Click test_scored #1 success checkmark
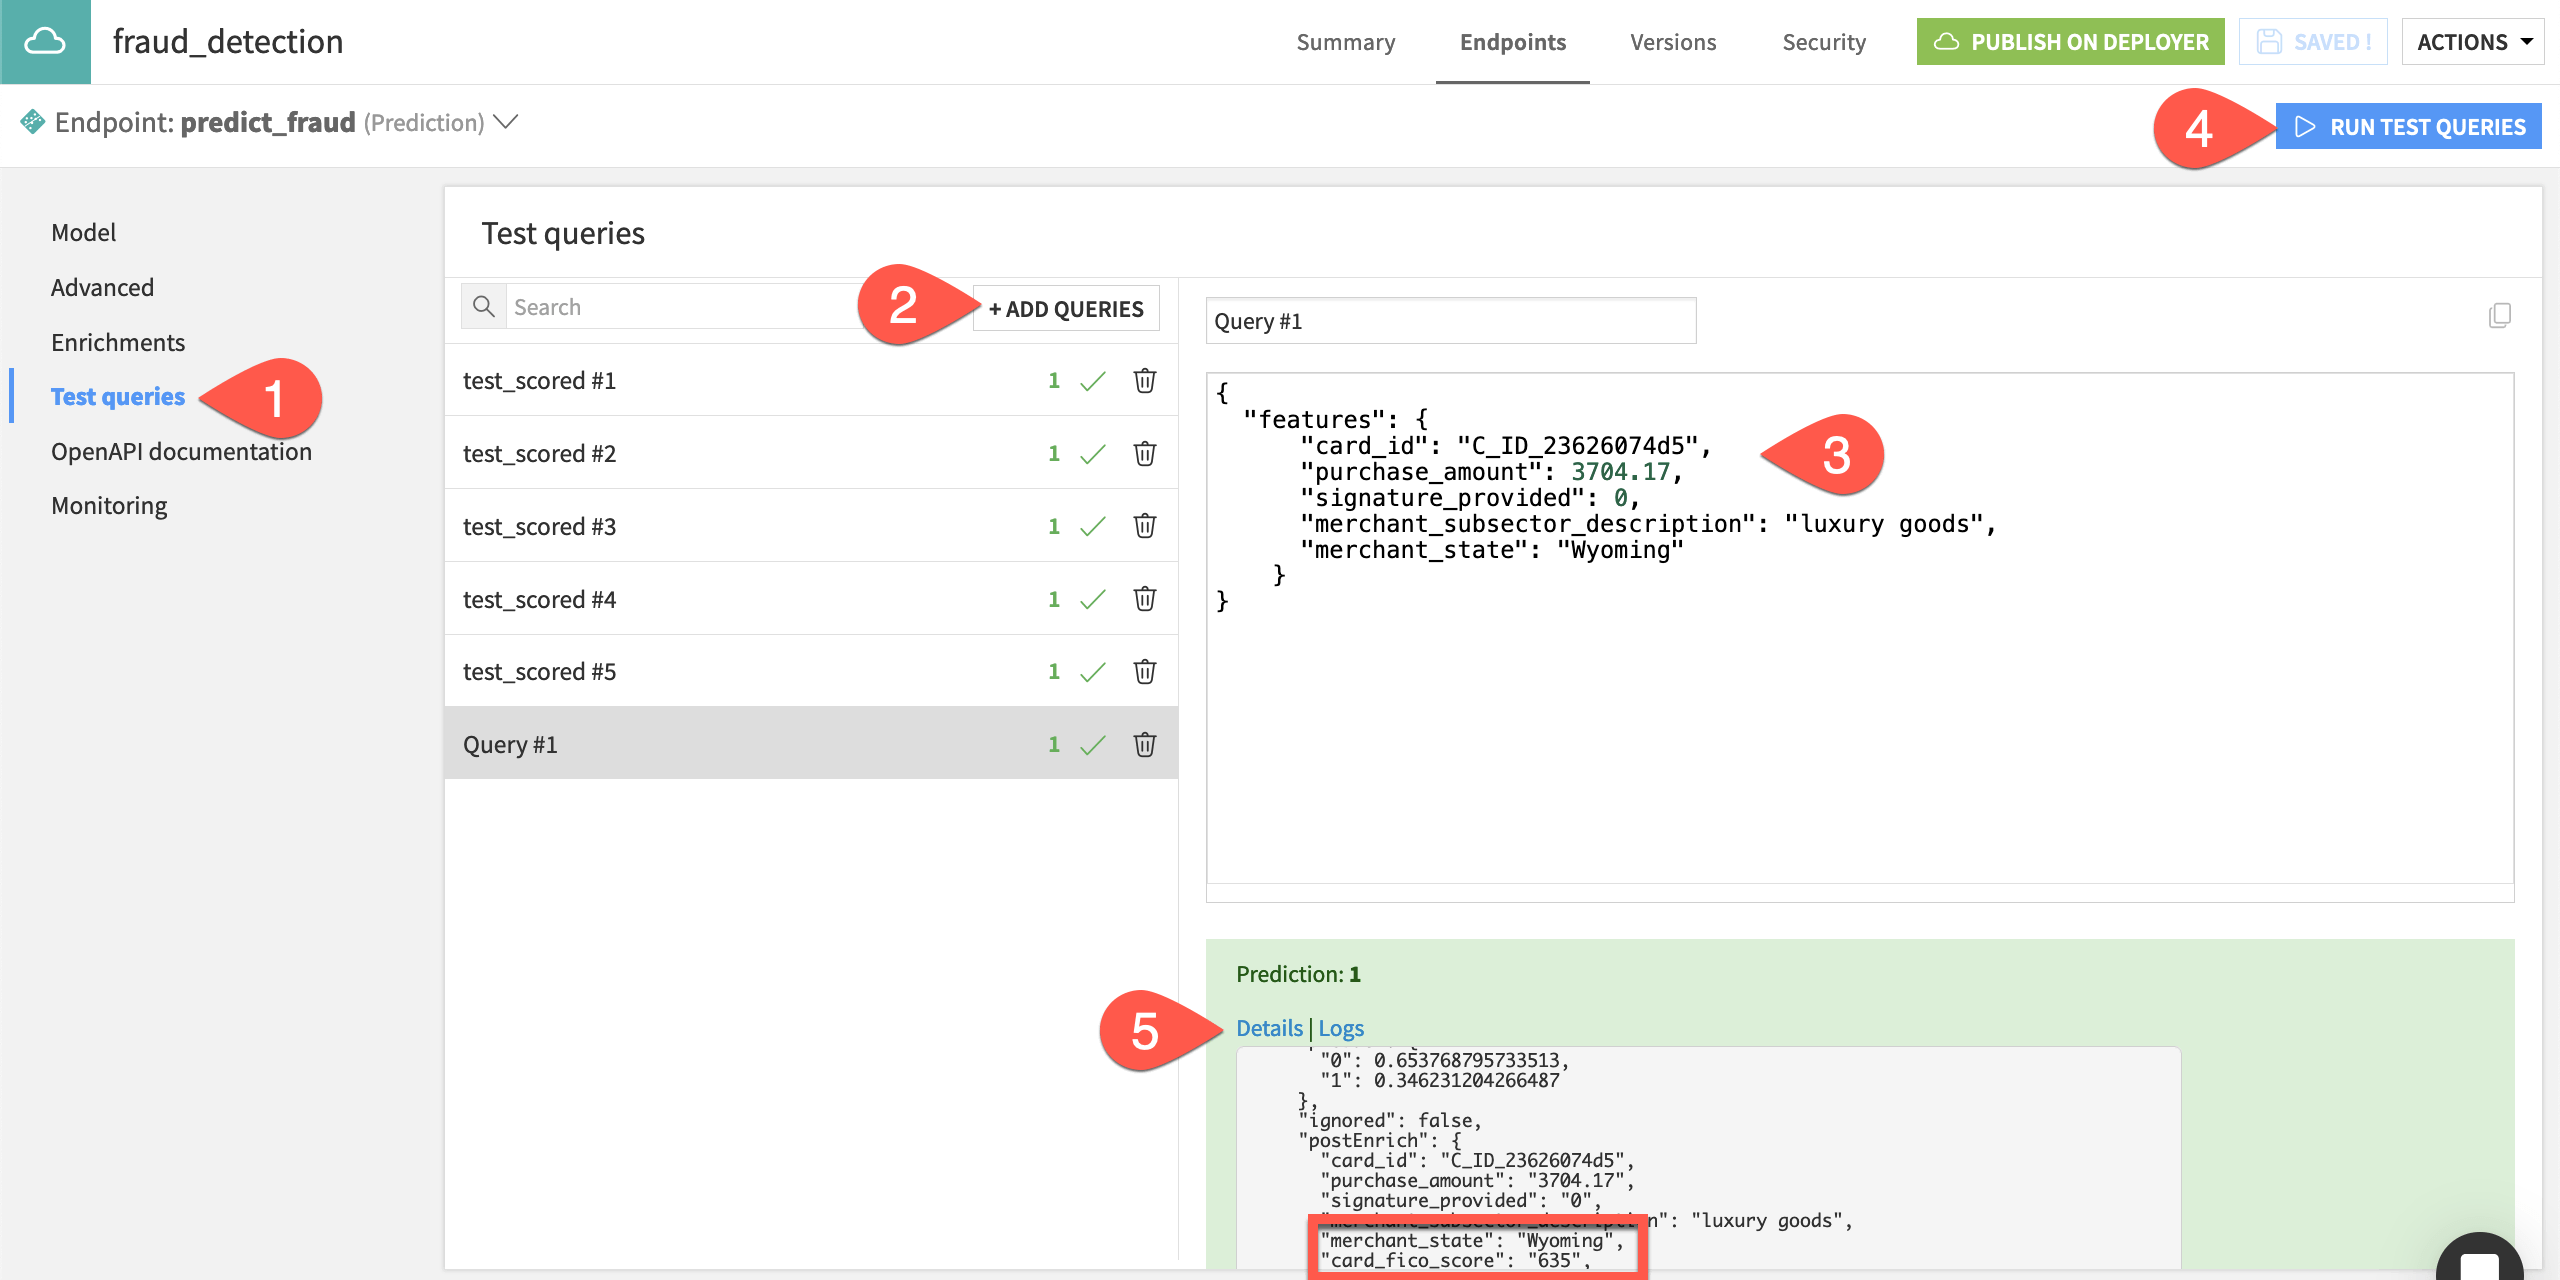 point(1093,380)
